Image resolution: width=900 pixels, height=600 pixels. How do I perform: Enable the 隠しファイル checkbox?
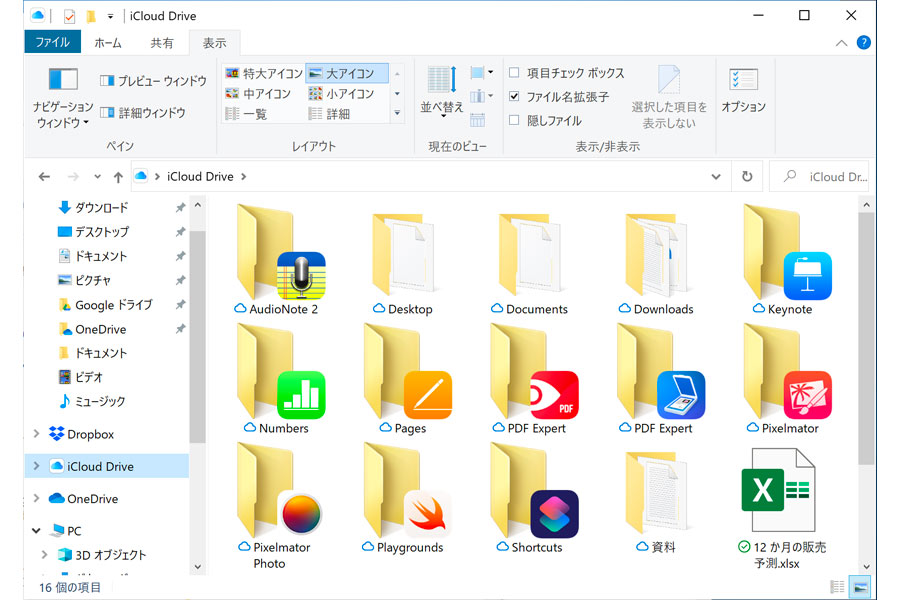pyautogui.click(x=515, y=121)
